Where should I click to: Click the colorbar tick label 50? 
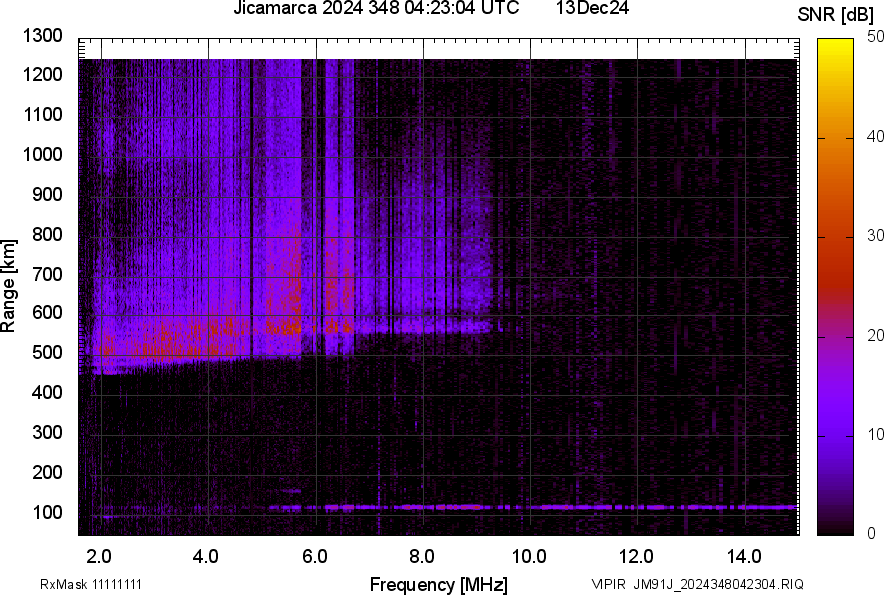(877, 37)
